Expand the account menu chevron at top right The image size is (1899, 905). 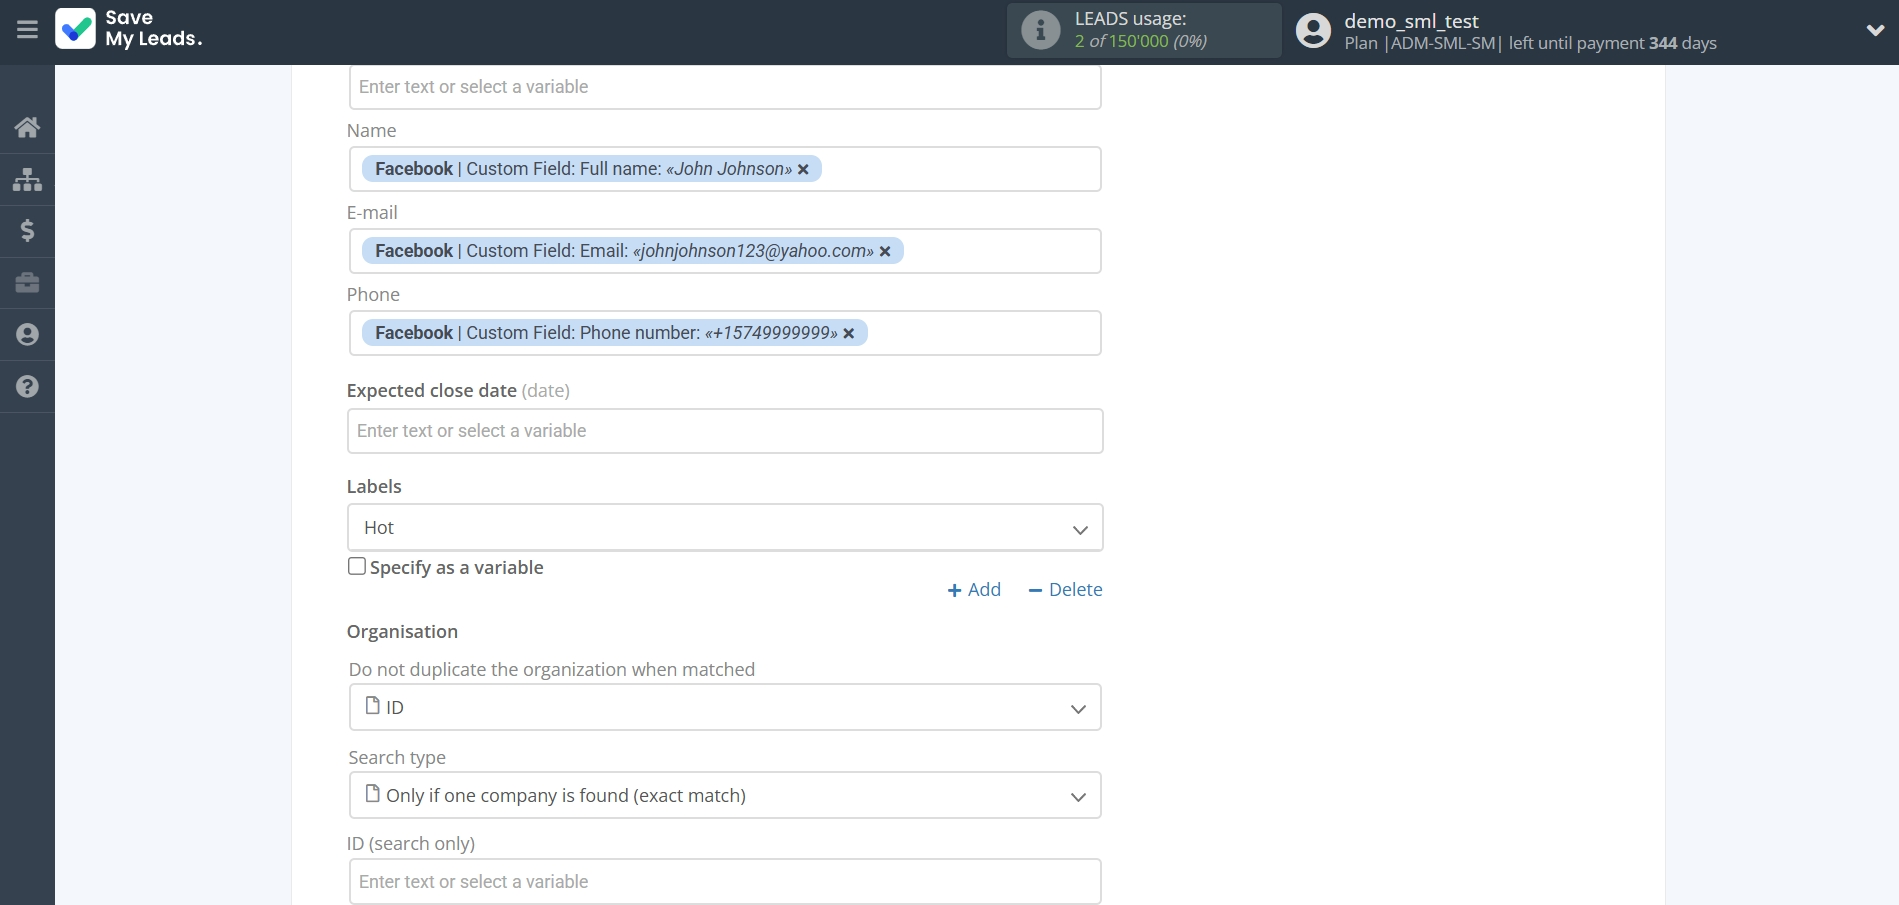tap(1877, 30)
